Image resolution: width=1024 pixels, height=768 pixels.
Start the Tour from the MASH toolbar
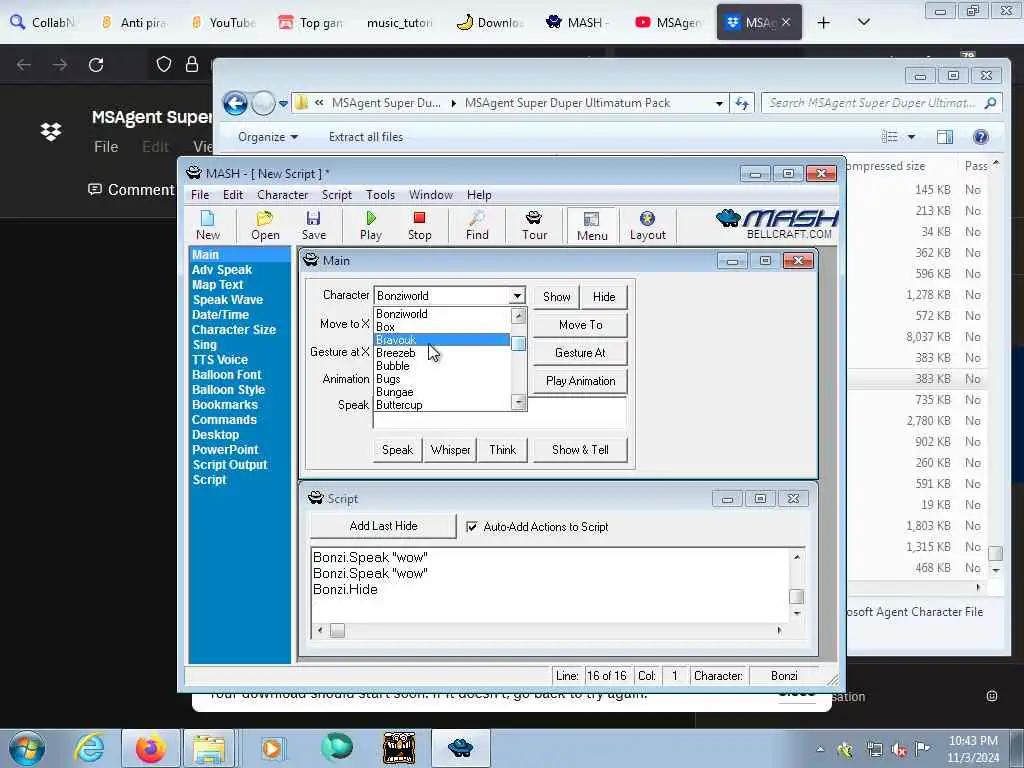click(x=534, y=225)
